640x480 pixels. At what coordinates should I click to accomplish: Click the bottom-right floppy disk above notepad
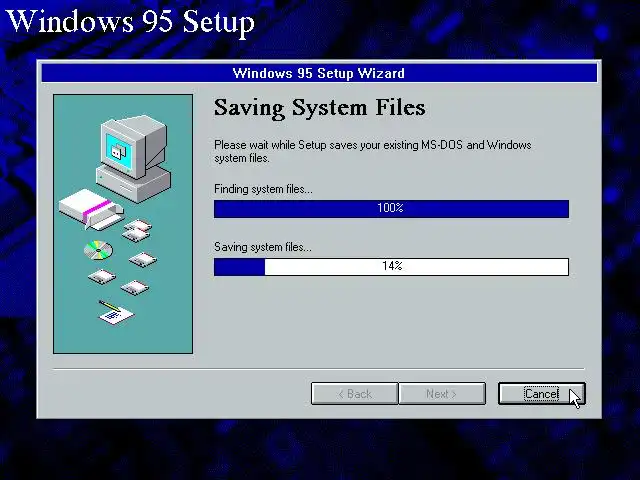pyautogui.click(x=135, y=287)
